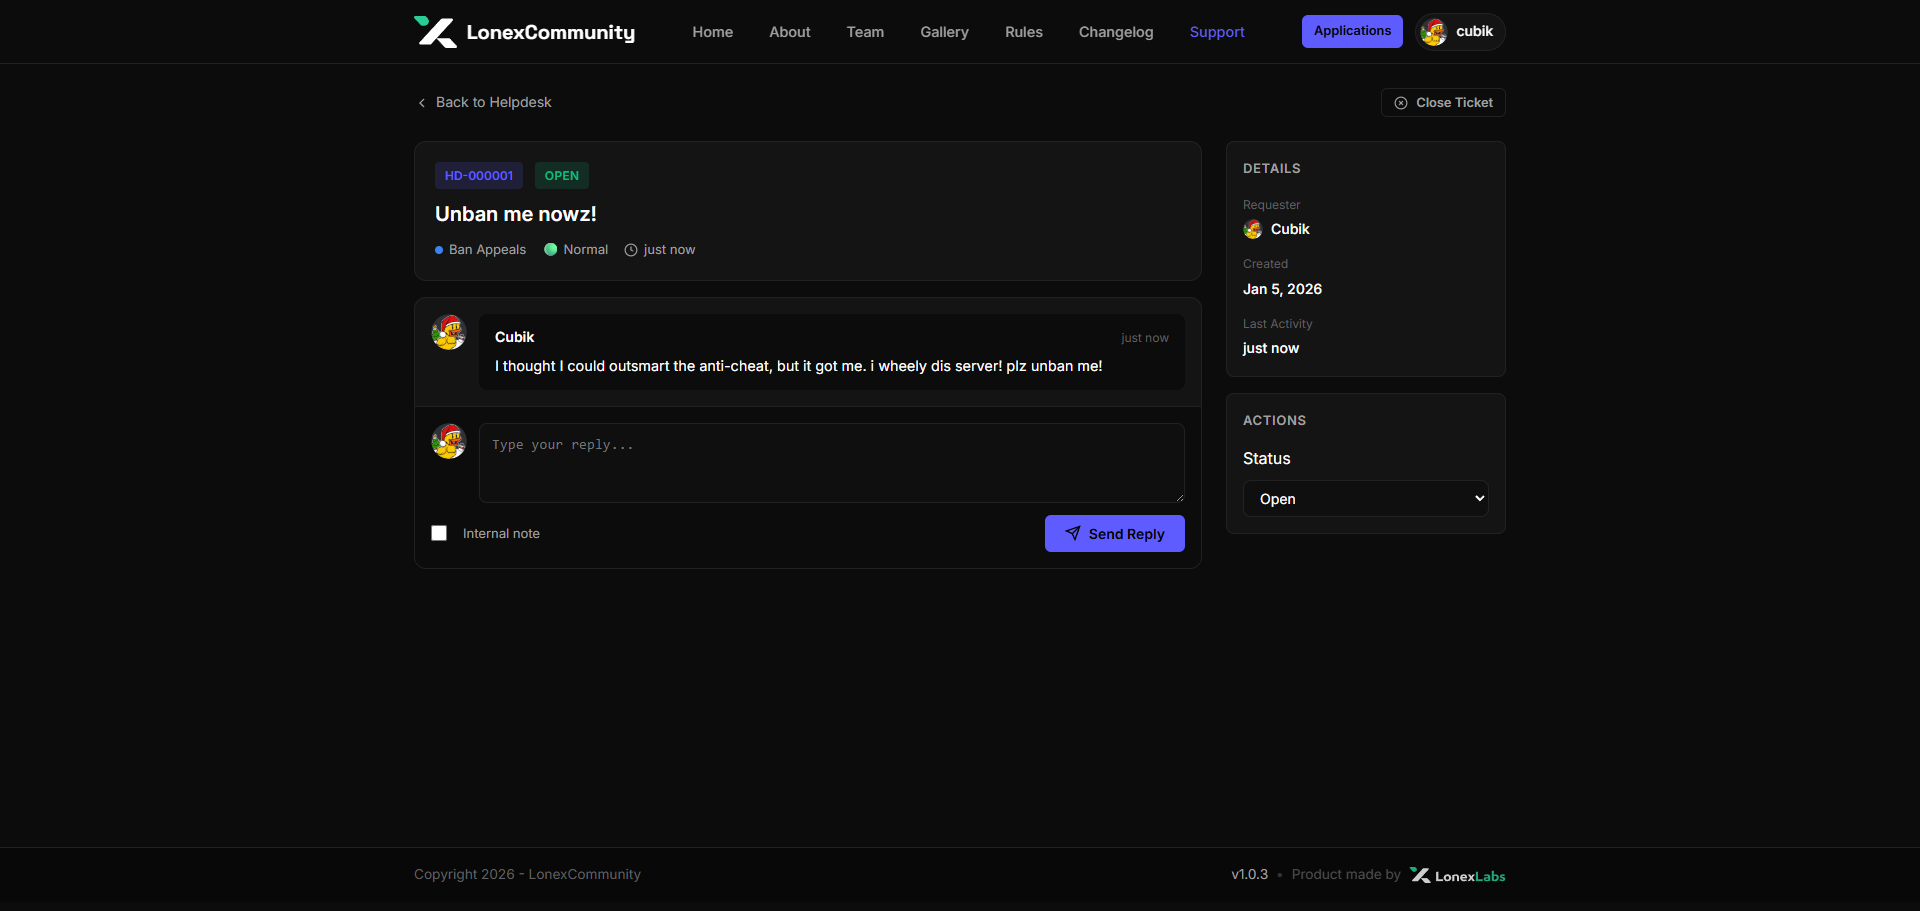View the Changelog page
Viewport: 1920px width, 911px height.
coord(1115,32)
